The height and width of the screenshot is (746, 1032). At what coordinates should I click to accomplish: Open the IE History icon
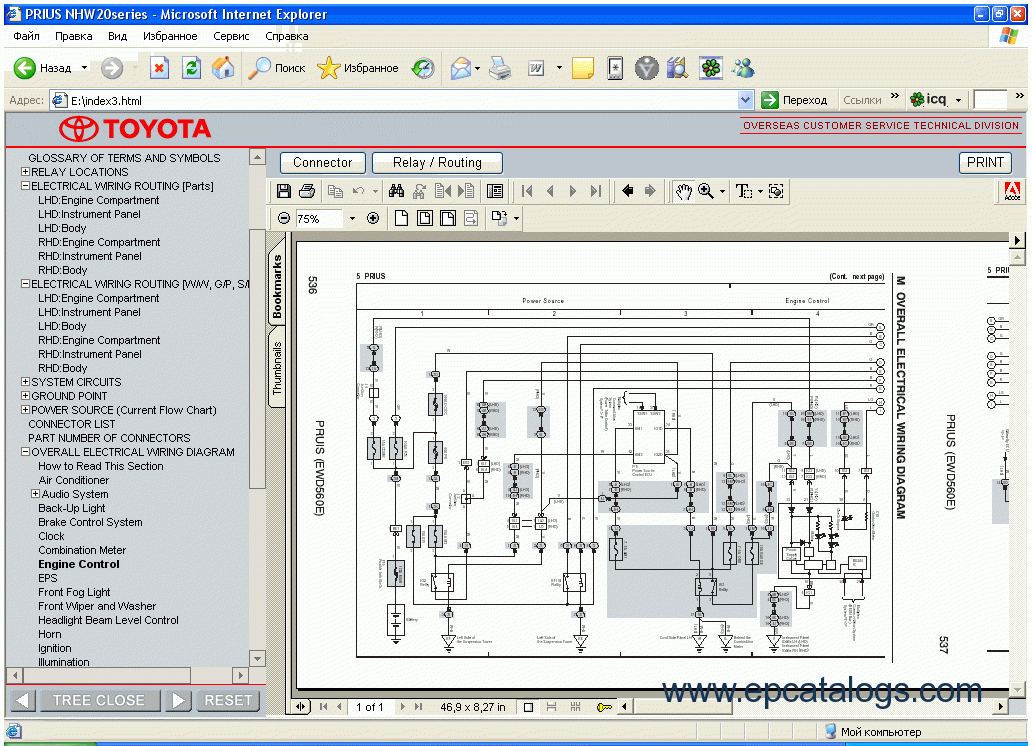423,68
